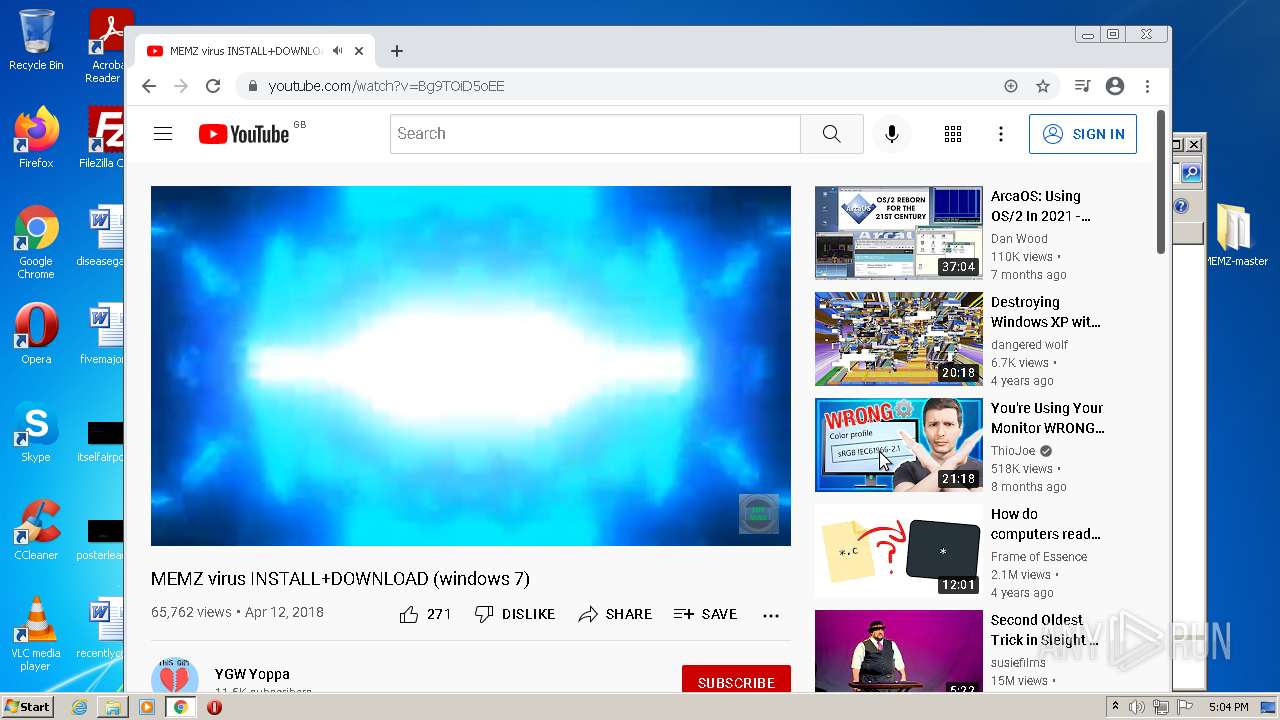Viewport: 1280px width, 720px height.
Task: Go forward in Chrome
Action: (x=181, y=86)
